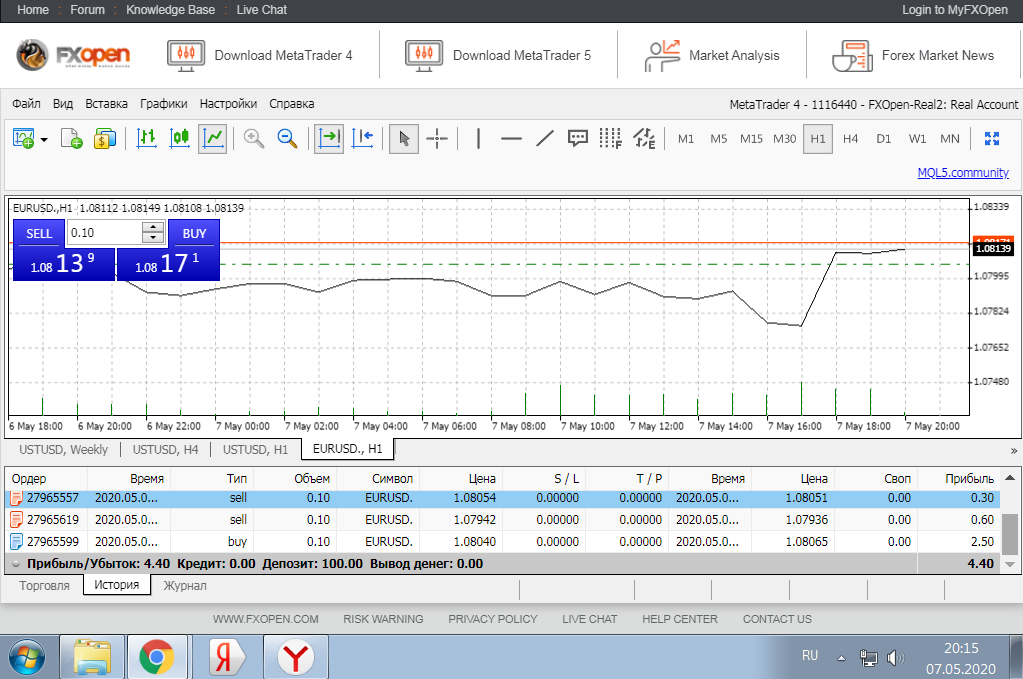Open the Торговля terminal tab
Screen dimensions: 1023x679
pyautogui.click(x=44, y=586)
